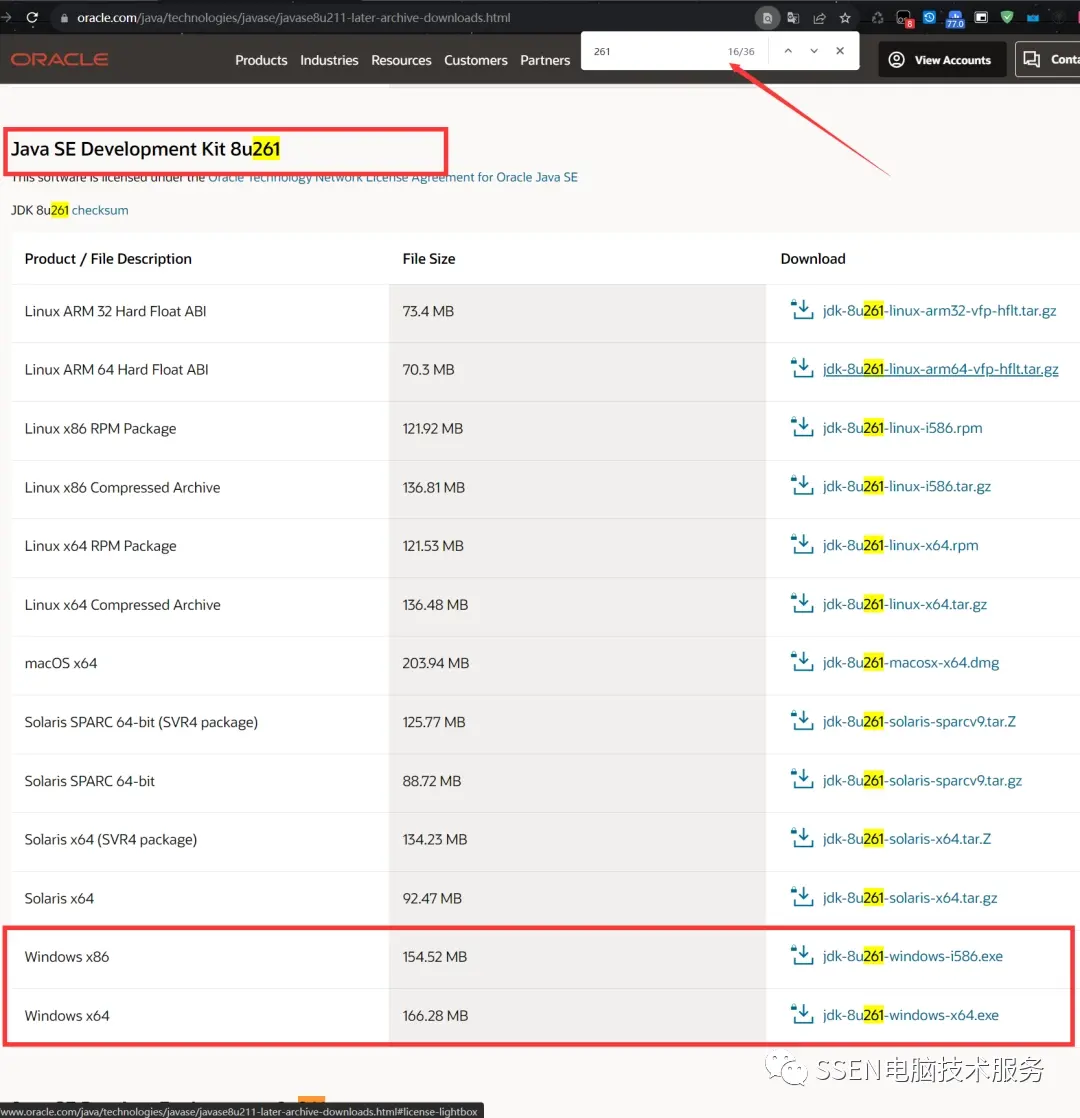Open the green shield ad blocker extension
Screen dimensions: 1080x1118
(x=1007, y=17)
